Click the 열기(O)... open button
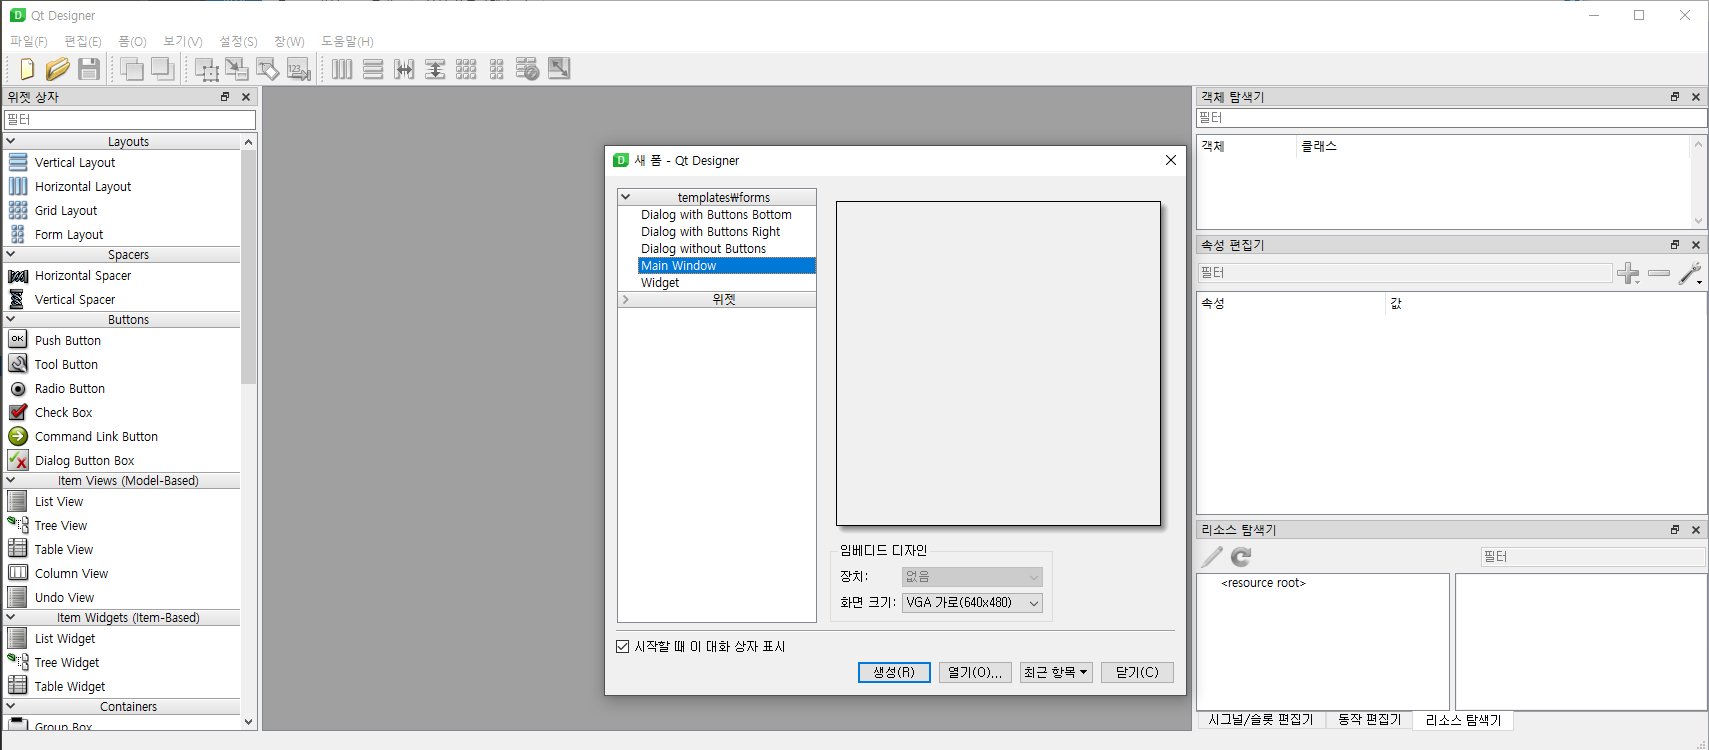Image resolution: width=1709 pixels, height=750 pixels. coord(975,672)
